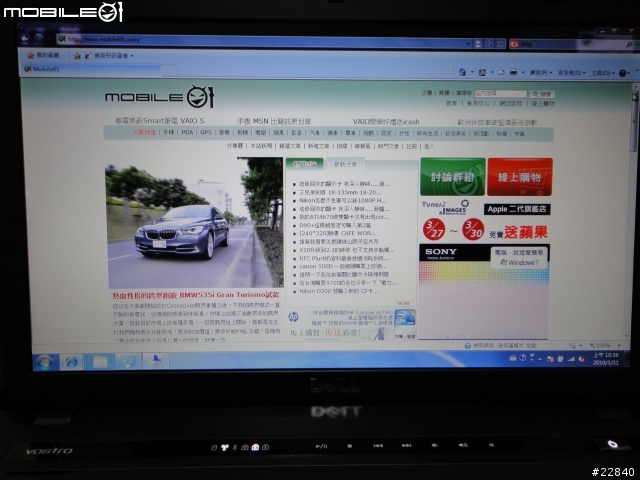Click the Home icon in command bar
This screenshot has height=480, width=640.
coord(462,72)
